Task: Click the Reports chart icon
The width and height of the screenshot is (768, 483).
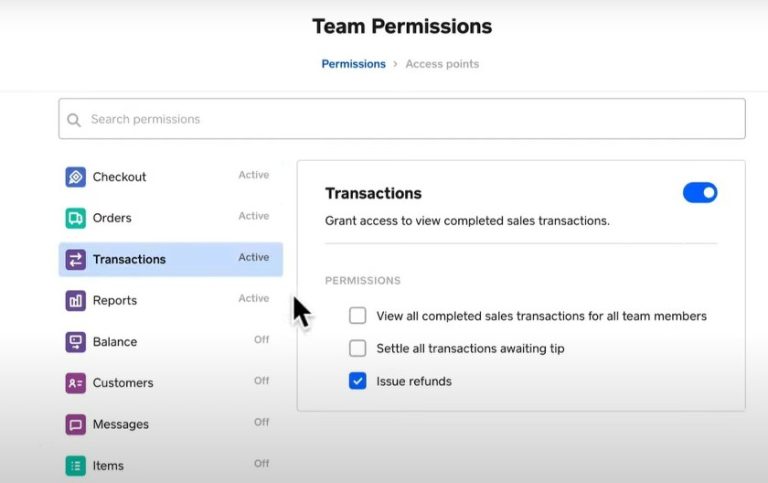Action: (75, 301)
